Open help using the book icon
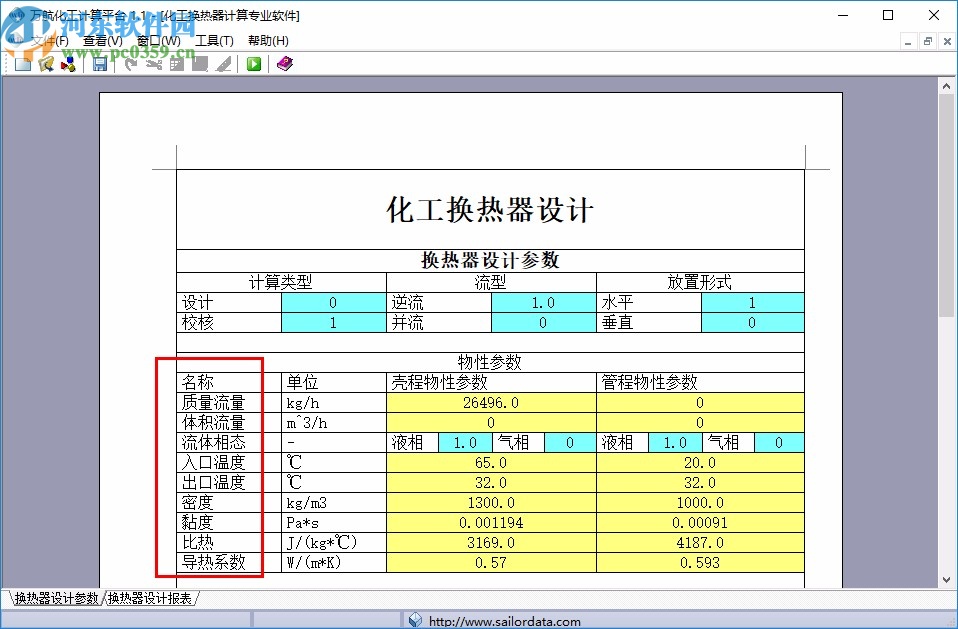 (x=283, y=63)
